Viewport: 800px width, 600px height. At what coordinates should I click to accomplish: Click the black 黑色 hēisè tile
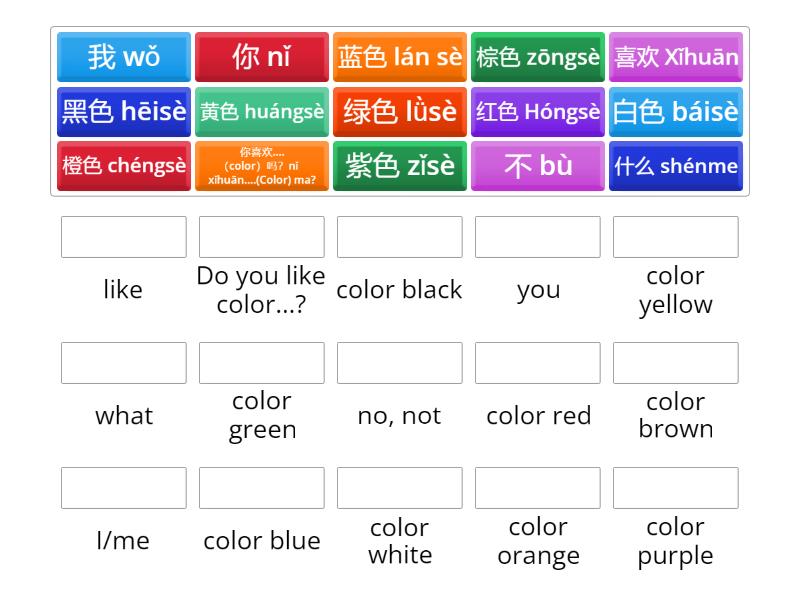pyautogui.click(x=123, y=112)
